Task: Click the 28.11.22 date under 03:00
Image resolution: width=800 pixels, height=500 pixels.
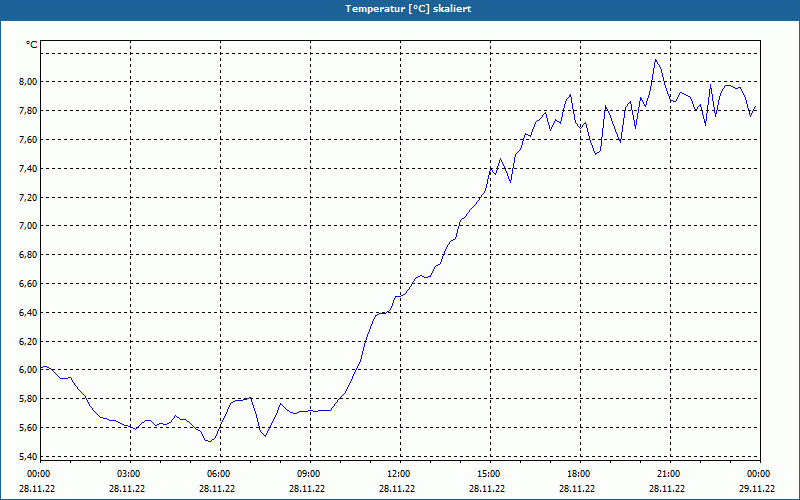Action: tap(127, 488)
